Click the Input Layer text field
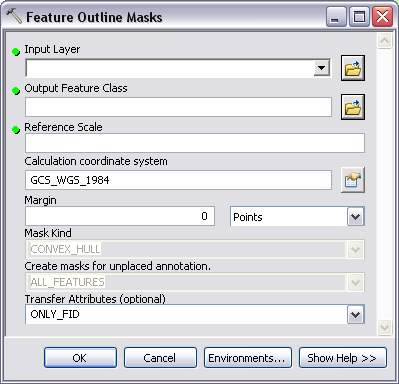The image size is (399, 384). click(x=170, y=68)
